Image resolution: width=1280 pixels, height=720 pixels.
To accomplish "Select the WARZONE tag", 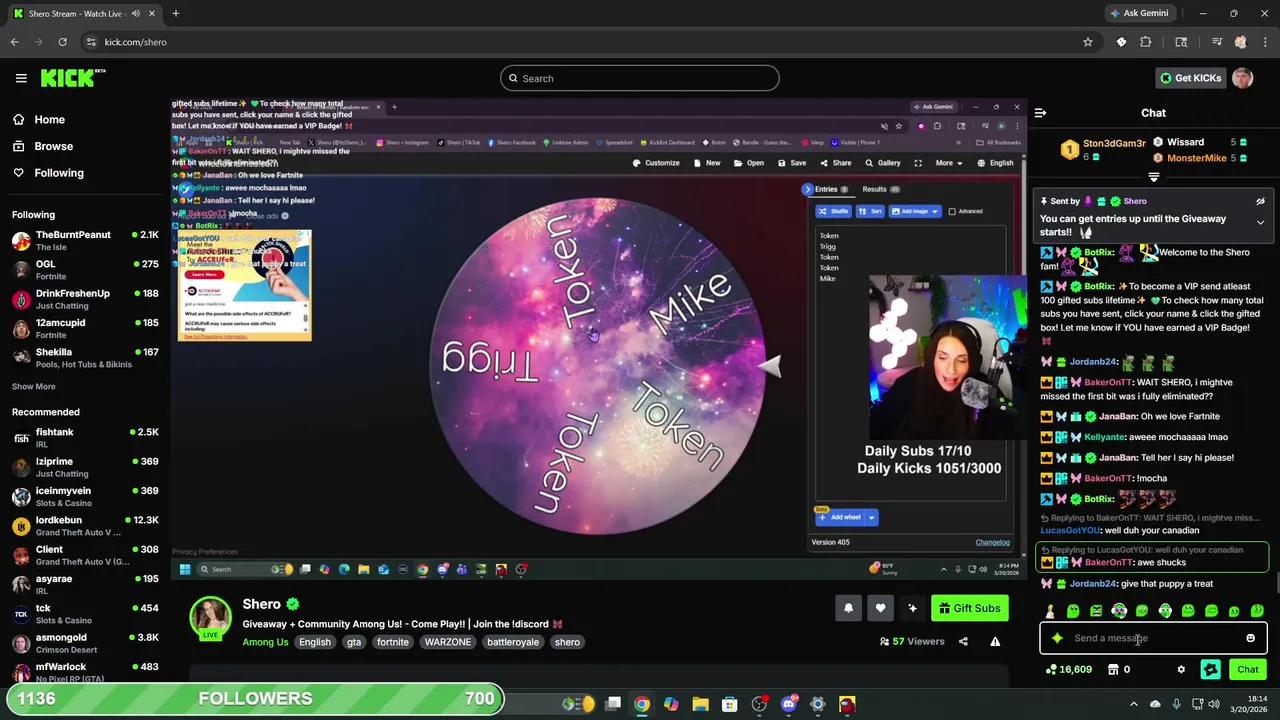I will pyautogui.click(x=447, y=642).
